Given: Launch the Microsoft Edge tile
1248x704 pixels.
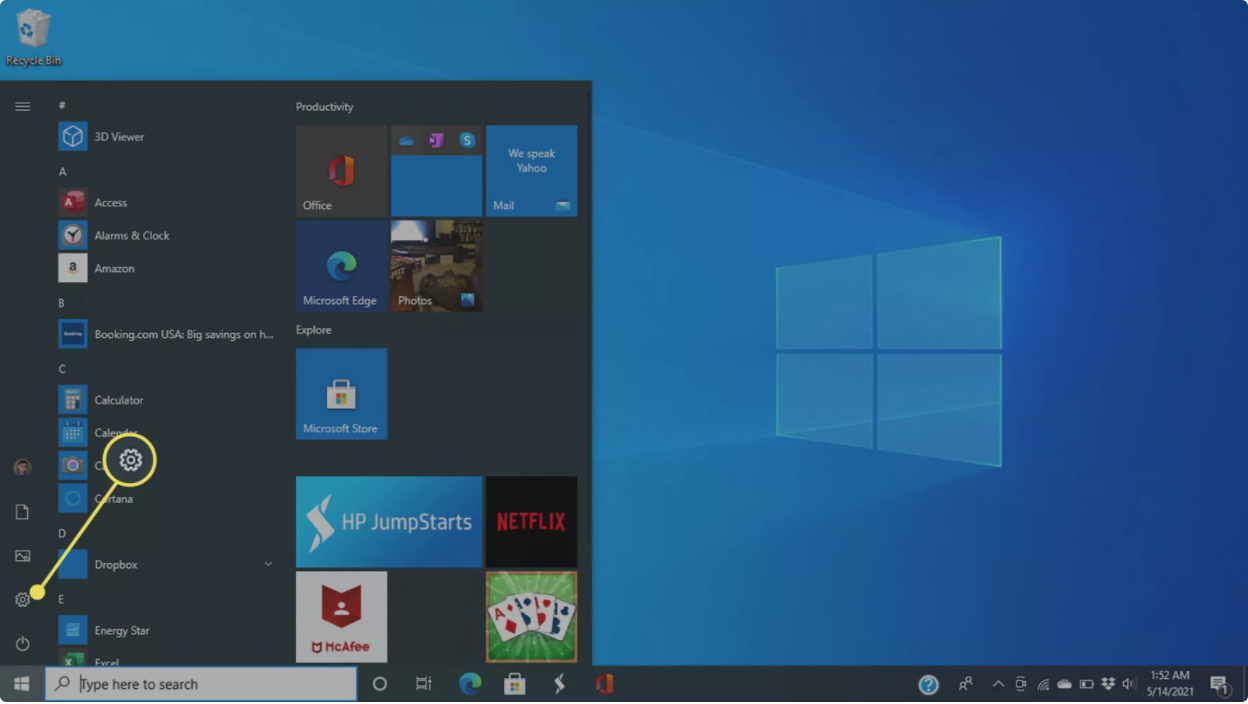Looking at the screenshot, I should point(341,266).
